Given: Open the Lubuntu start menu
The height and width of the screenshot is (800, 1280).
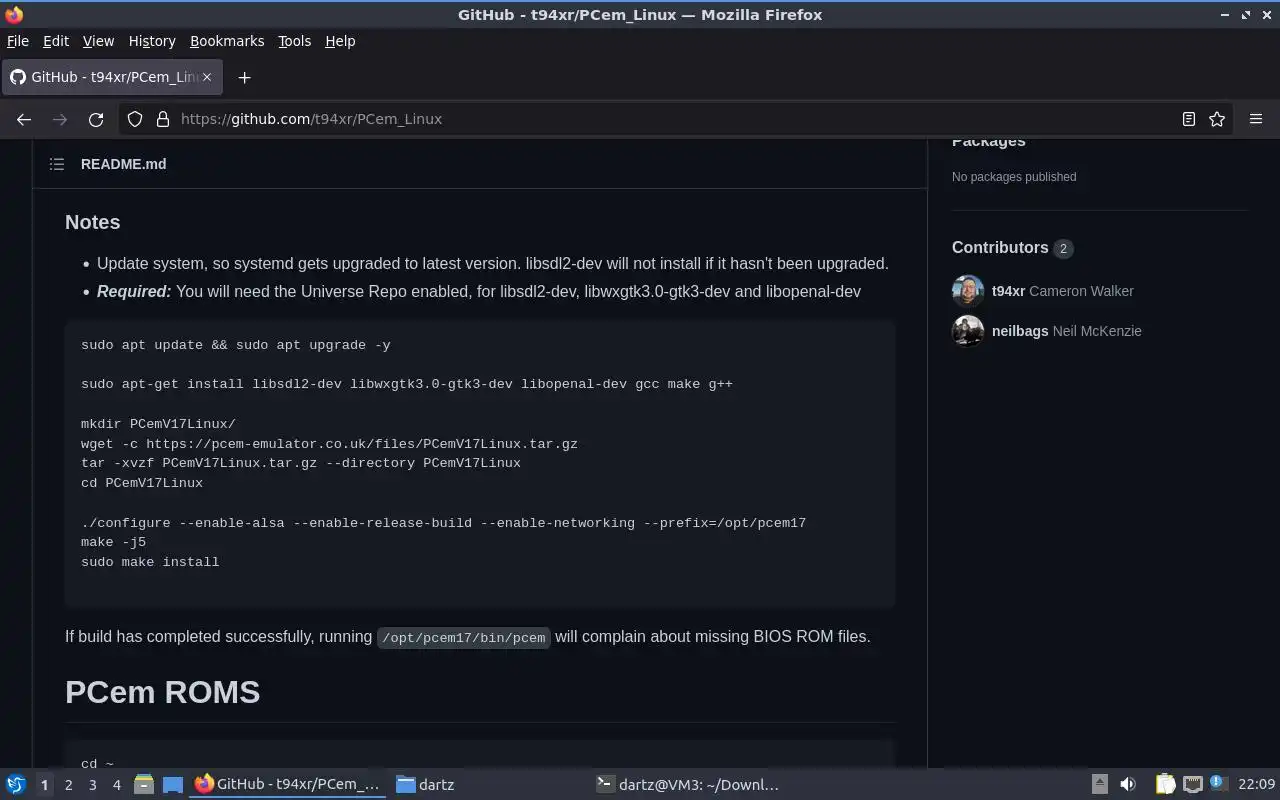Looking at the screenshot, I should click(x=15, y=785).
